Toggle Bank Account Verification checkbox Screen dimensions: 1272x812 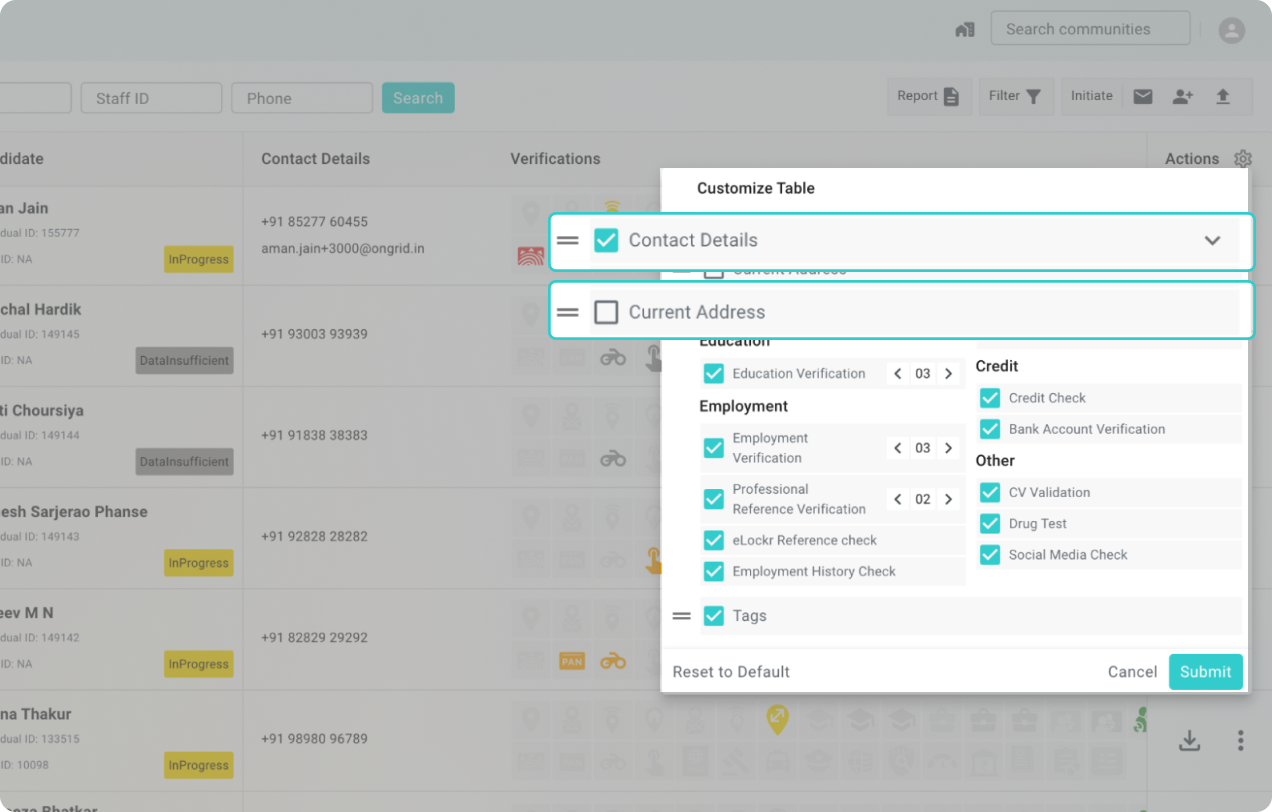[x=990, y=429]
